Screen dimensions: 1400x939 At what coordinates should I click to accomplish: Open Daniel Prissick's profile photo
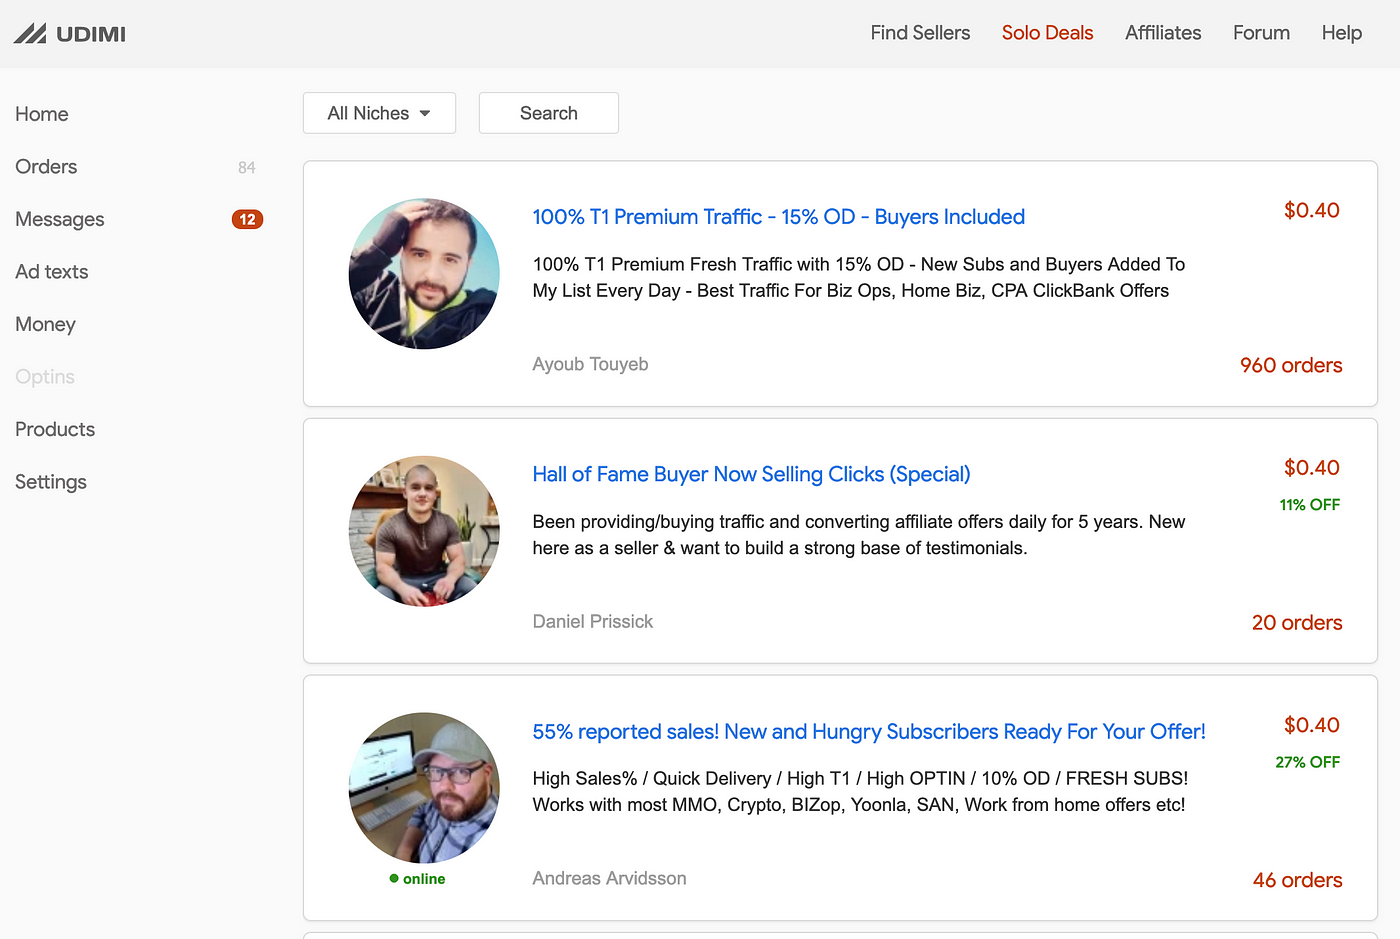click(x=424, y=531)
